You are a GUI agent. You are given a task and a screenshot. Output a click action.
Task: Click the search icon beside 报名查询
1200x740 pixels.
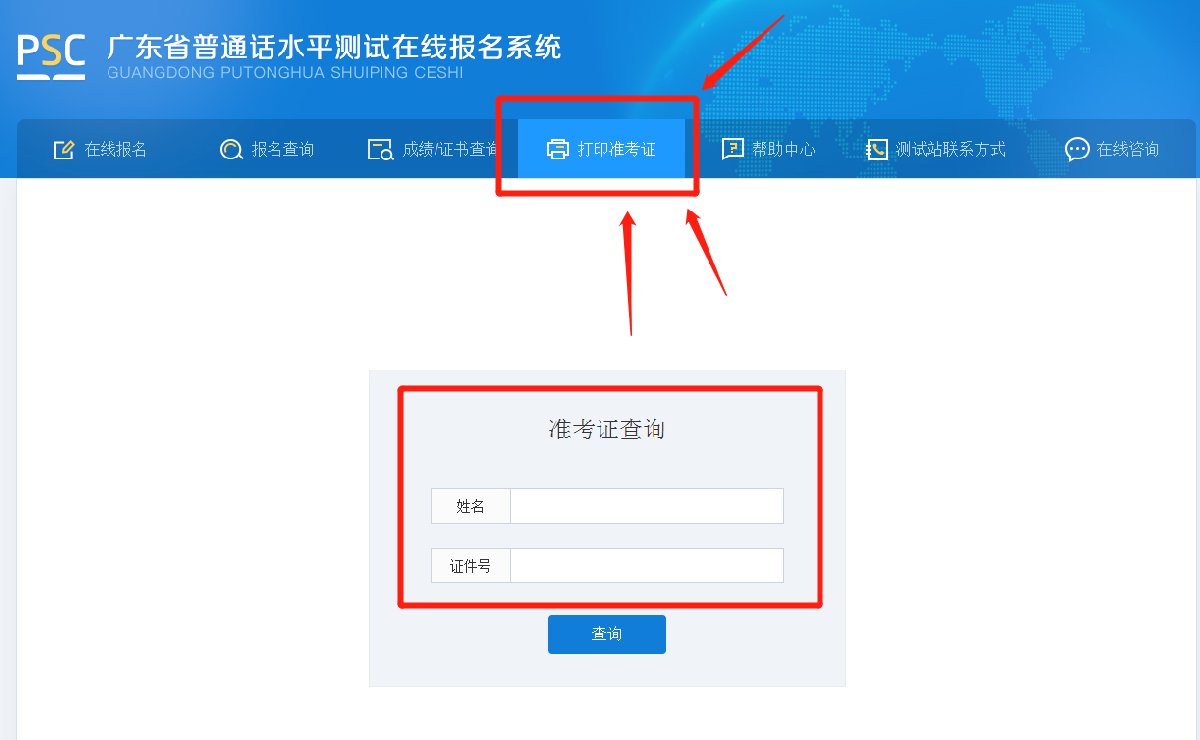[x=231, y=150]
